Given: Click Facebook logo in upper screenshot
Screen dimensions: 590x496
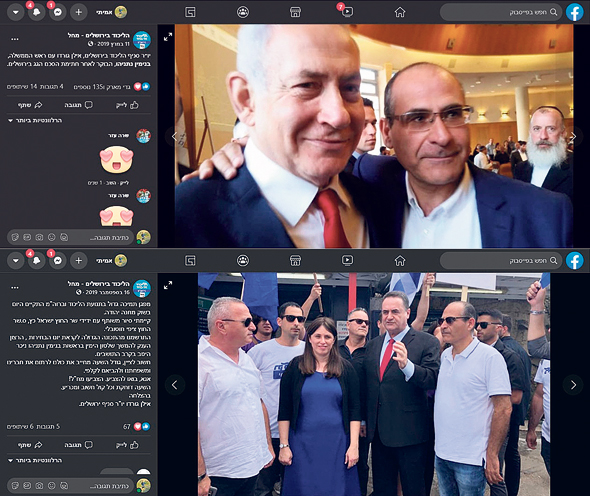Looking at the screenshot, I should click(x=575, y=12).
